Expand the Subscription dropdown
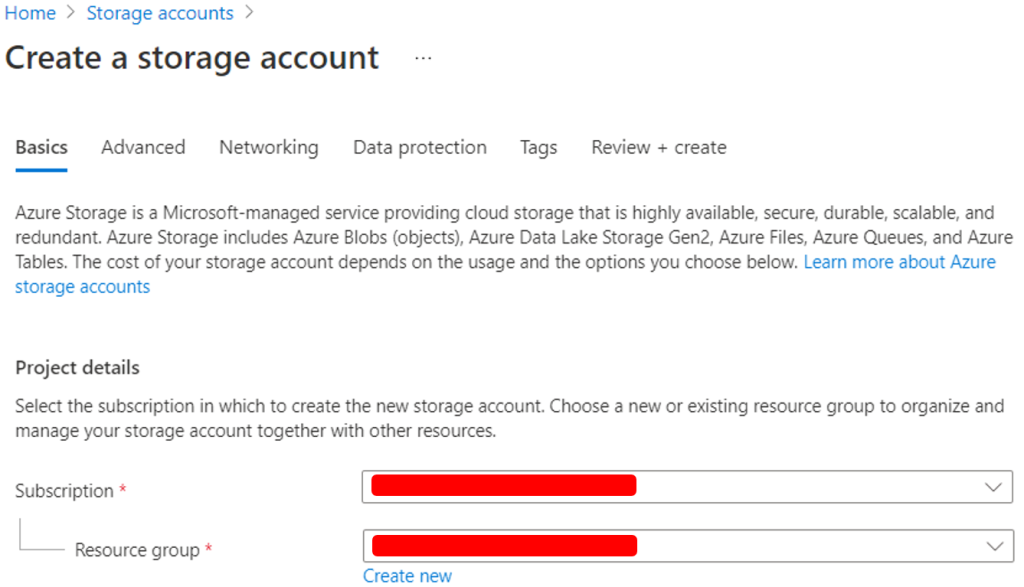Screen dimensions: 1024x587 [x=687, y=486]
